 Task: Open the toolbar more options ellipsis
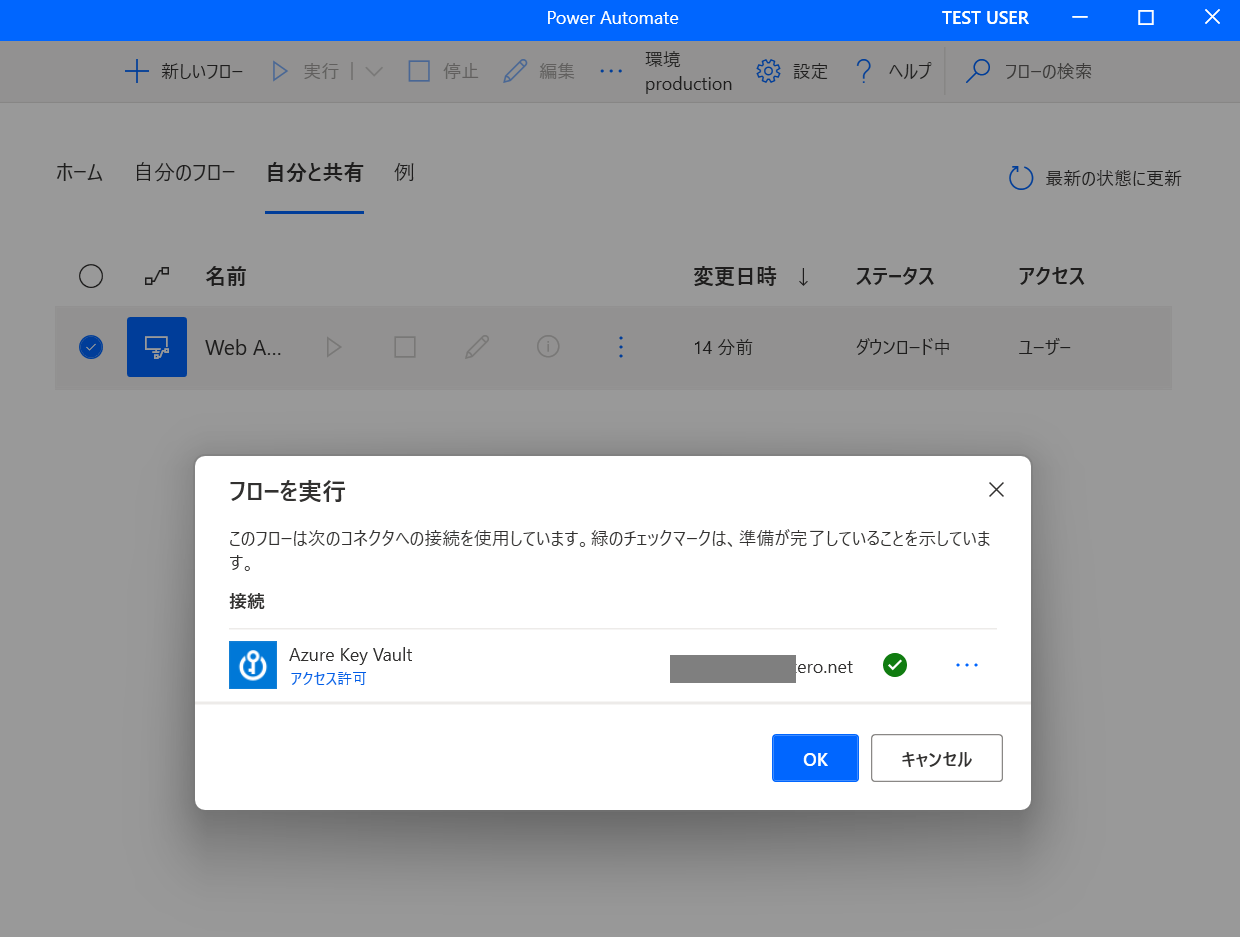point(611,71)
